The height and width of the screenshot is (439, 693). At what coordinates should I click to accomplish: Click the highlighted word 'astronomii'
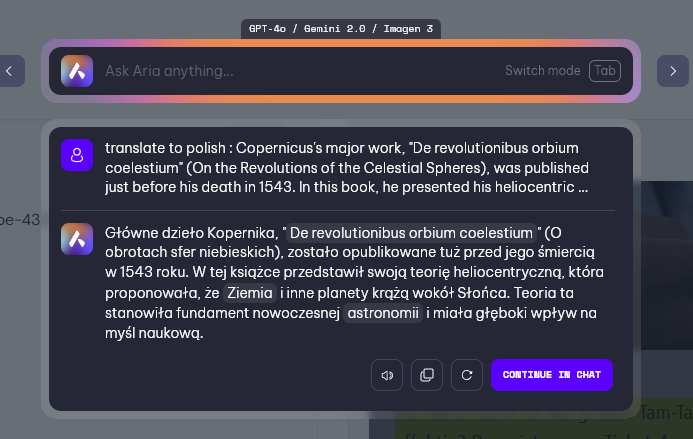(383, 314)
